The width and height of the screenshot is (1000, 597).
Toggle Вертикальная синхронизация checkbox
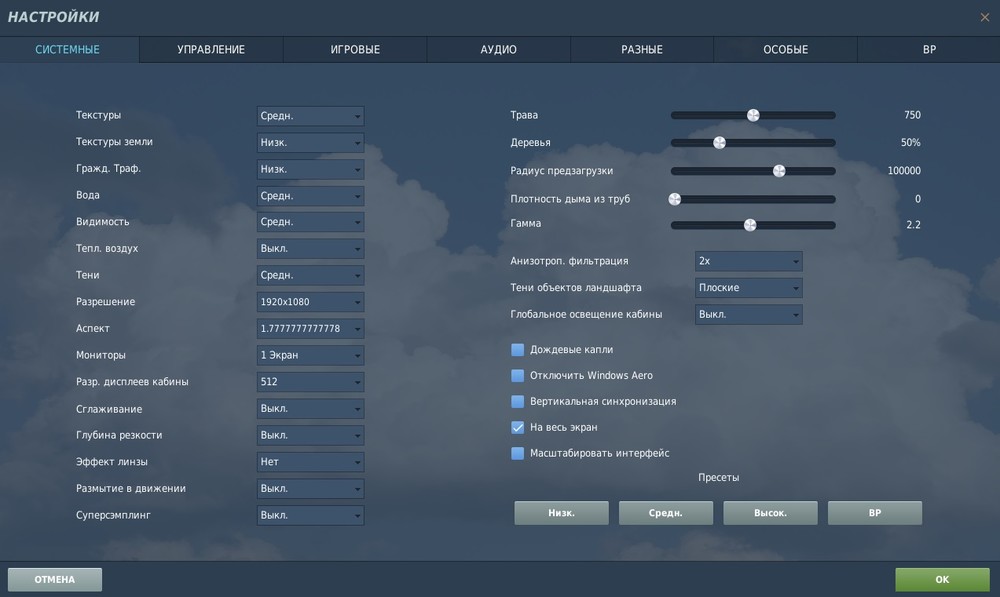(518, 401)
